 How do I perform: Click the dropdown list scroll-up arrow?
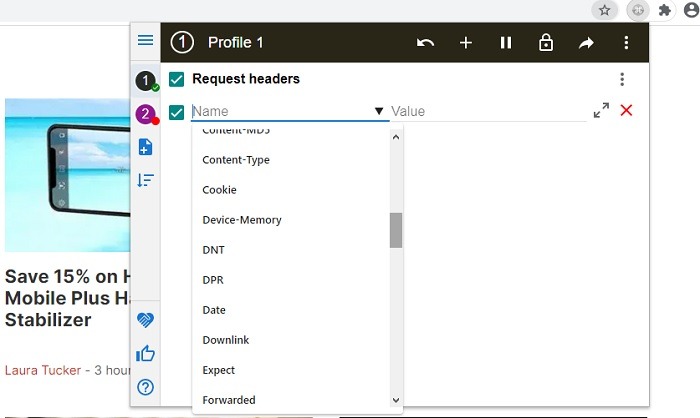tap(396, 137)
